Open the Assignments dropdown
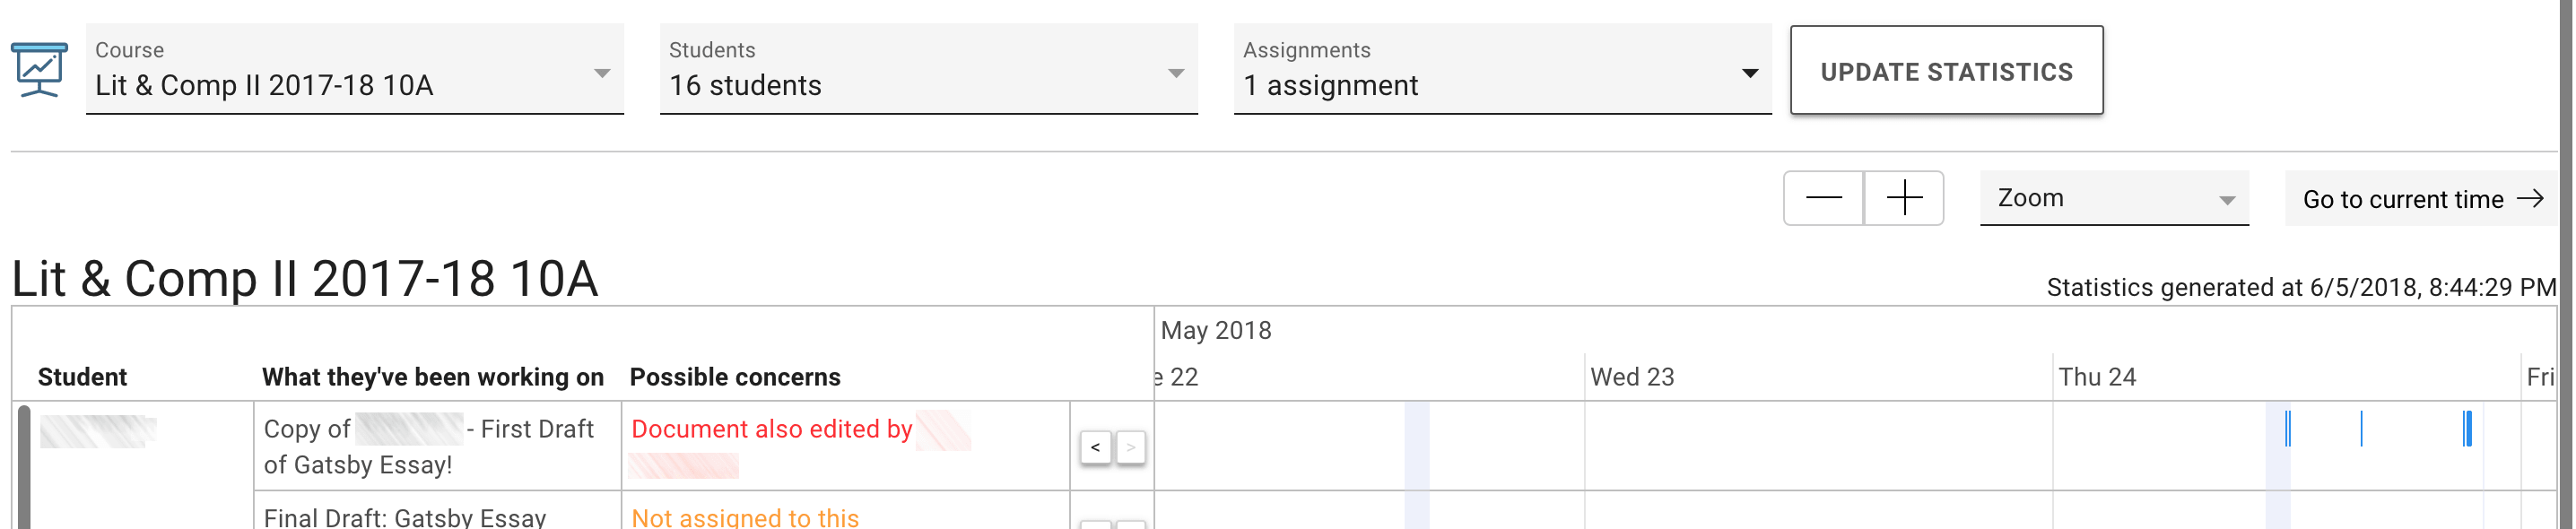 (x=1501, y=70)
